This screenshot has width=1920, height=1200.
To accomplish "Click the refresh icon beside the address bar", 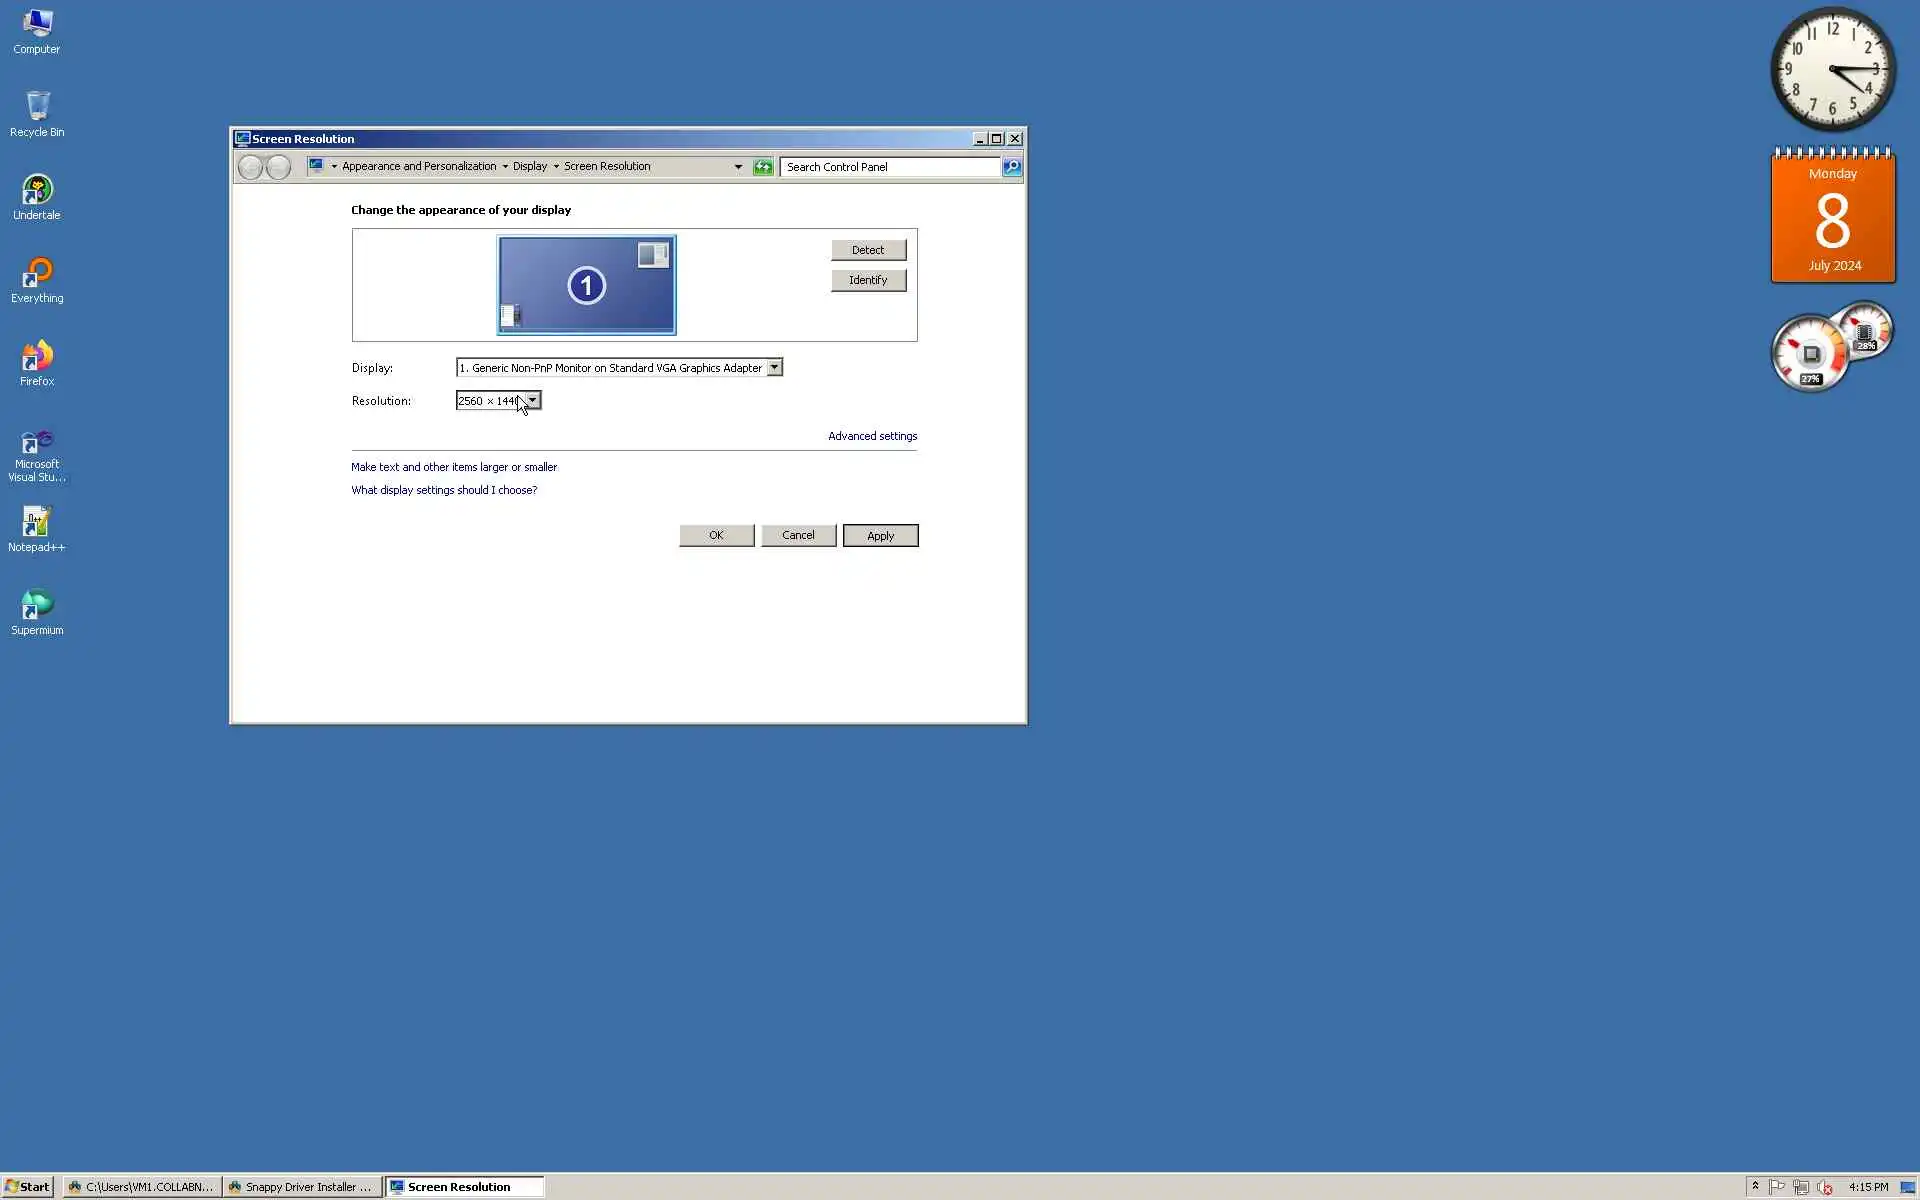I will [x=763, y=167].
